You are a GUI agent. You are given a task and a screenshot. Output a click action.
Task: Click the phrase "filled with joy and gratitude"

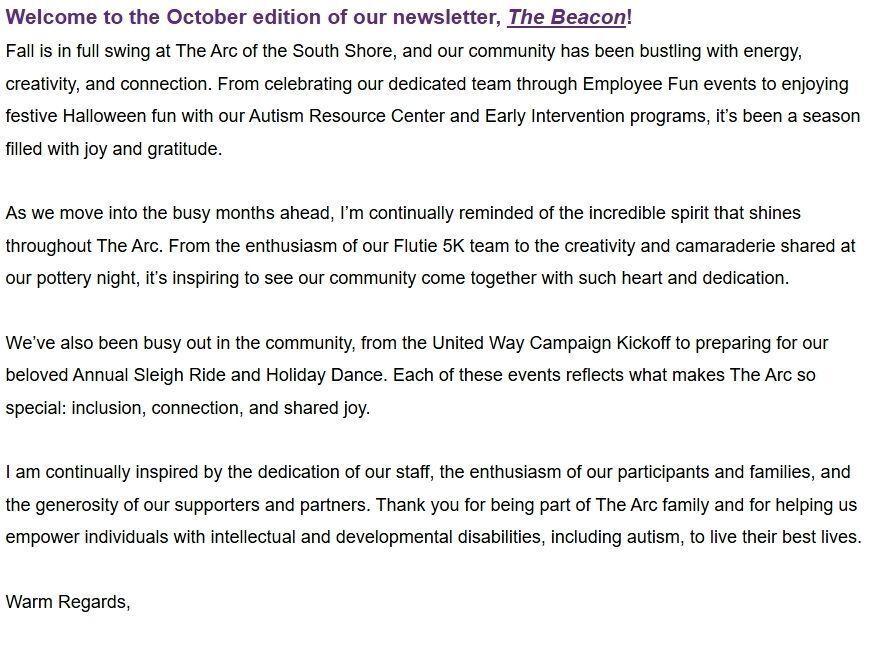tap(113, 149)
